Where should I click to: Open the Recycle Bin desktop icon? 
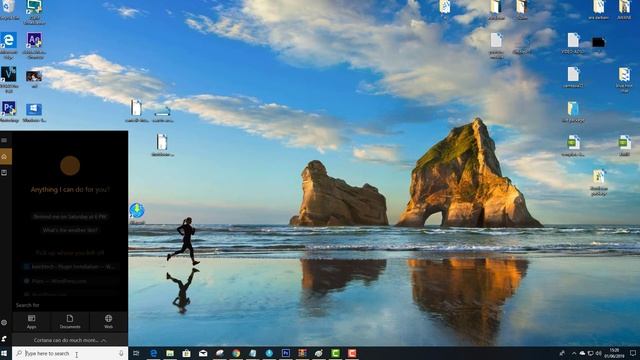(9, 9)
